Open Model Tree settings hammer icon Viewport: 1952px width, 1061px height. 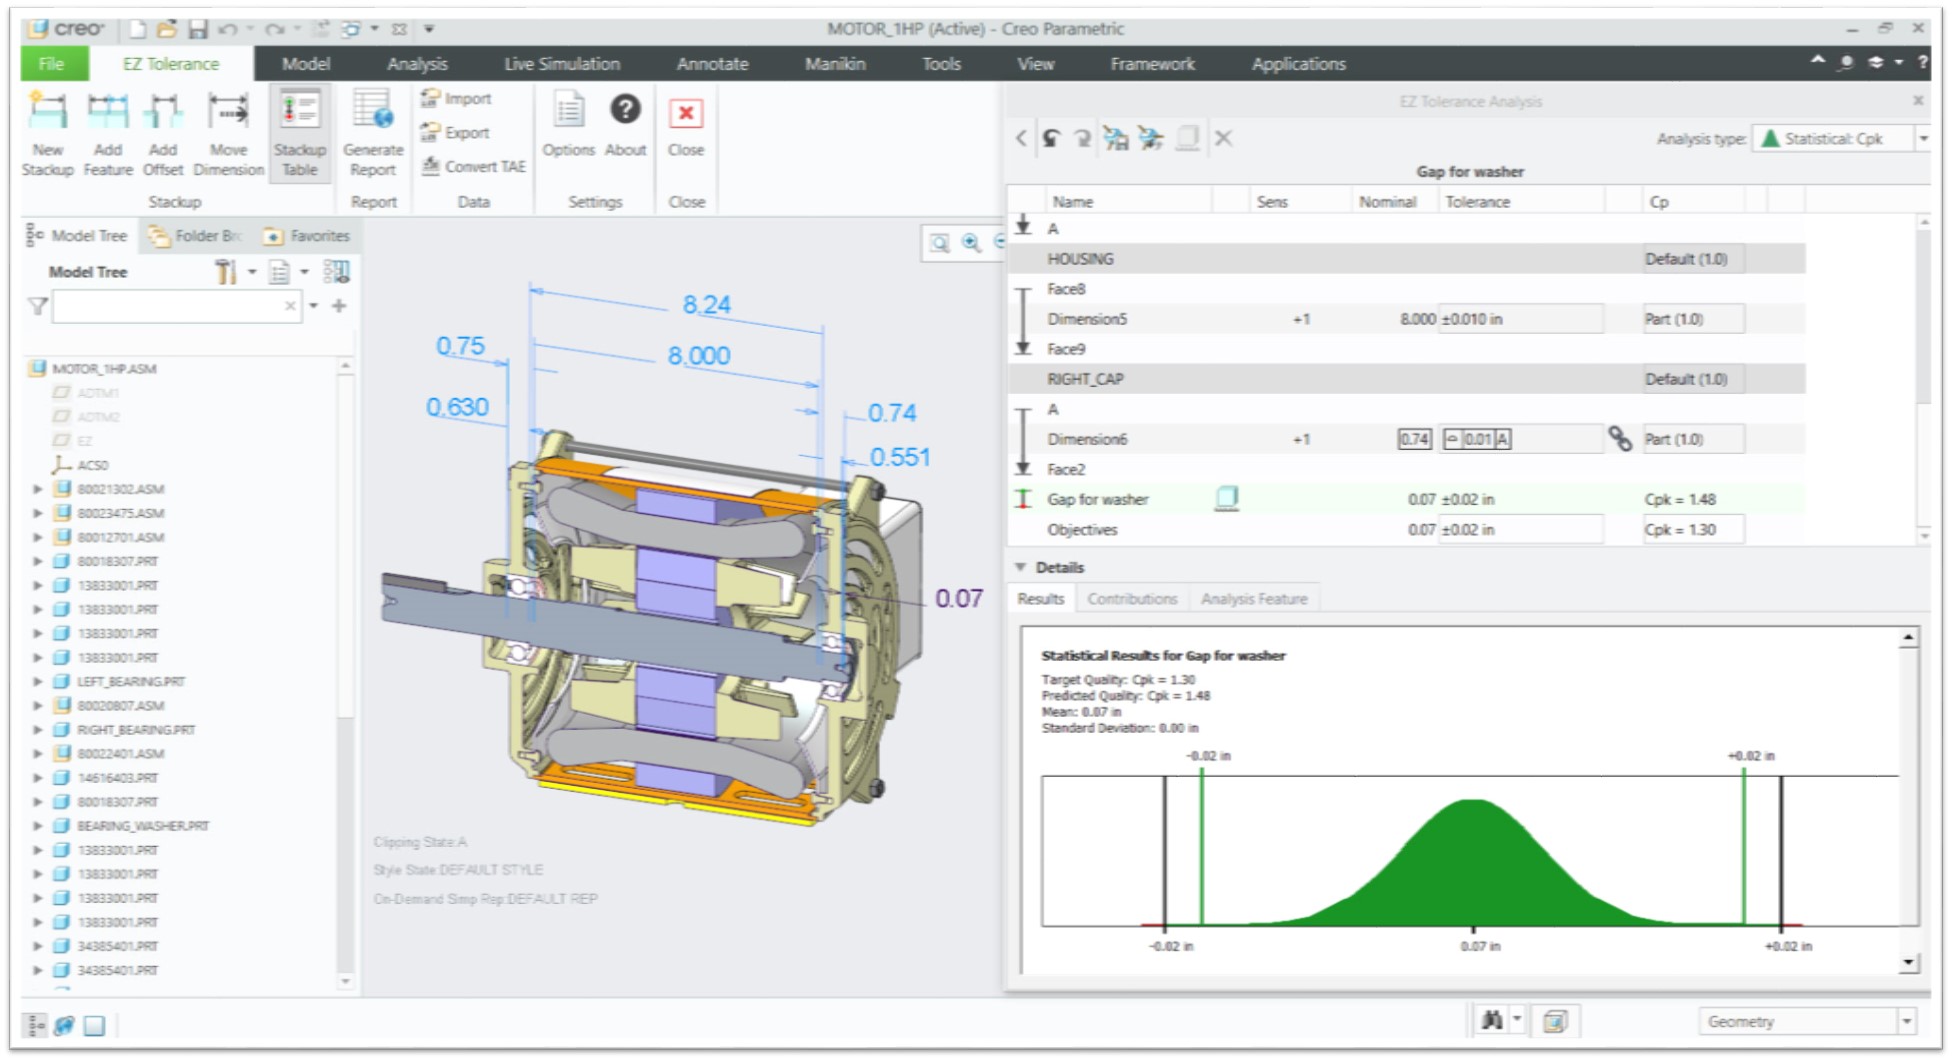click(x=226, y=272)
